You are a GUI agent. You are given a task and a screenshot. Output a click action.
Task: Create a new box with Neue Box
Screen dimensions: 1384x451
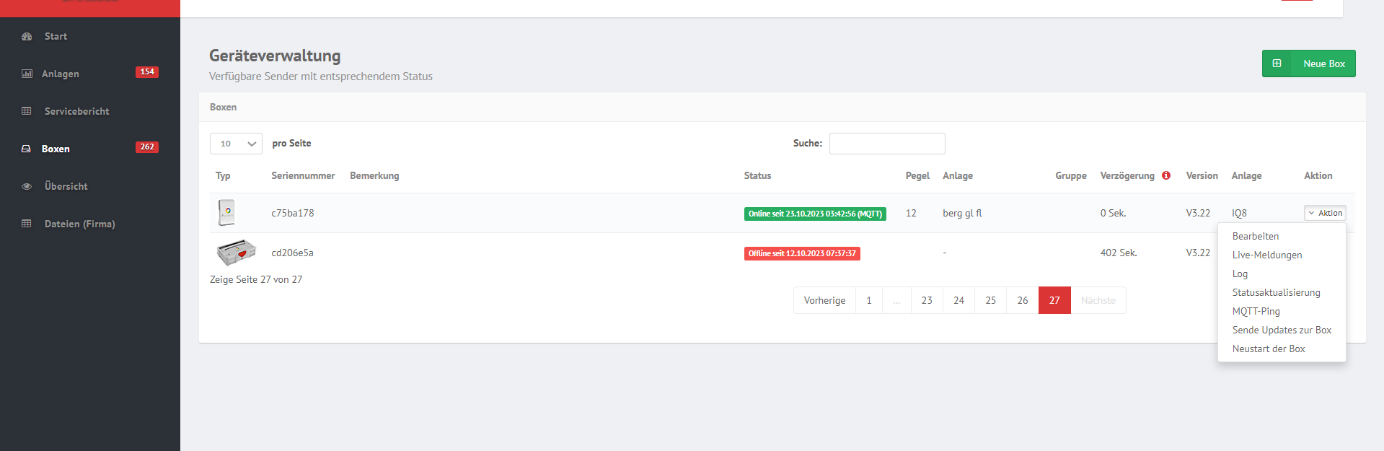1308,64
